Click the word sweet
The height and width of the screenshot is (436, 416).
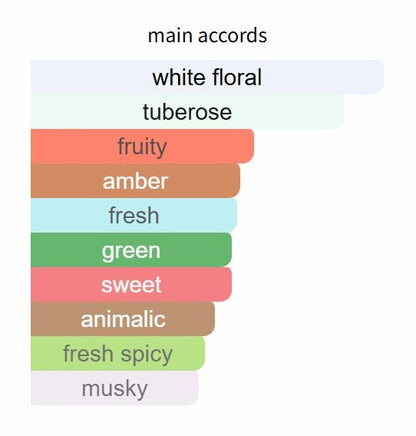[x=131, y=285]
